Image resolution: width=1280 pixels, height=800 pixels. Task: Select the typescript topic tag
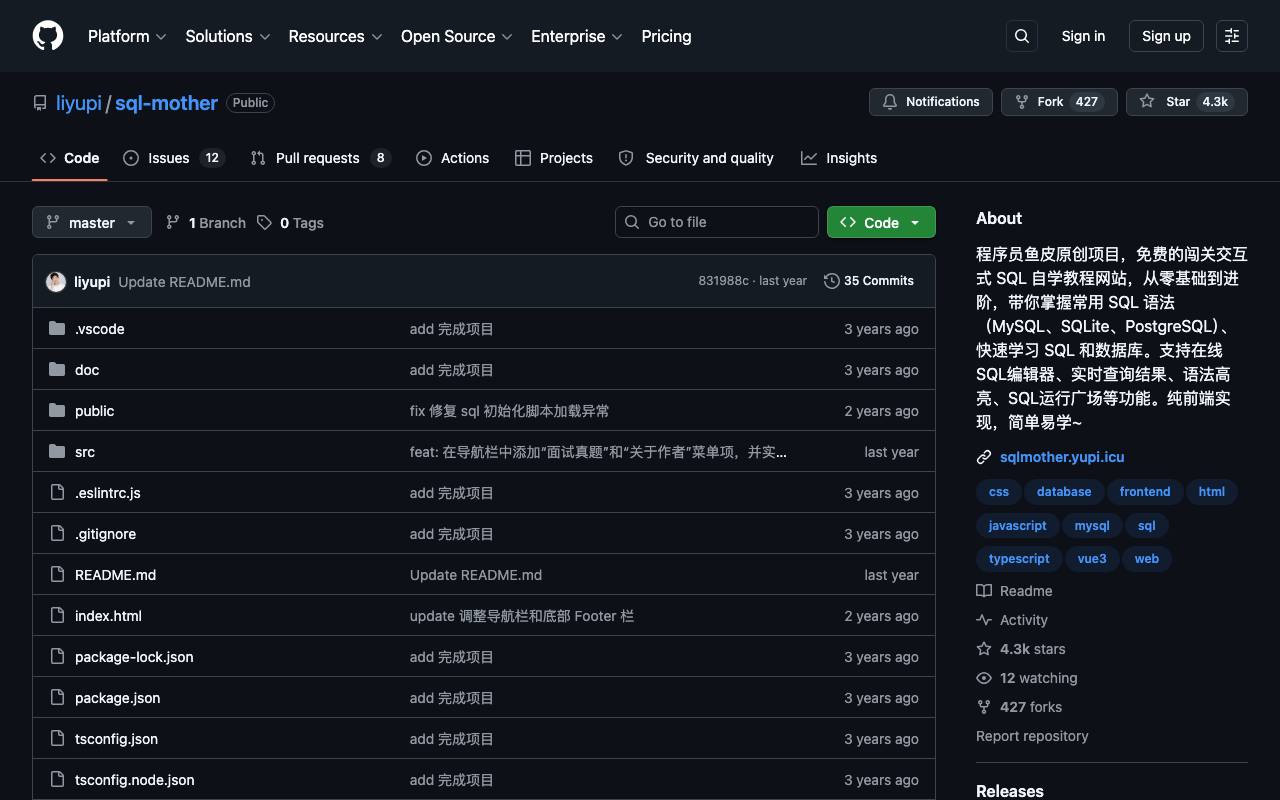pyautogui.click(x=1019, y=559)
